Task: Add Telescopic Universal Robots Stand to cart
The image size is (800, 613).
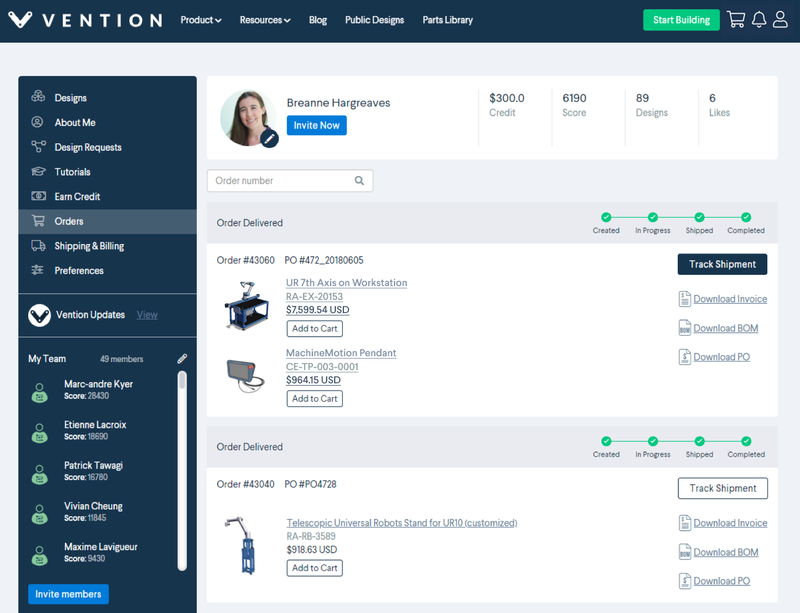Action: [x=314, y=568]
